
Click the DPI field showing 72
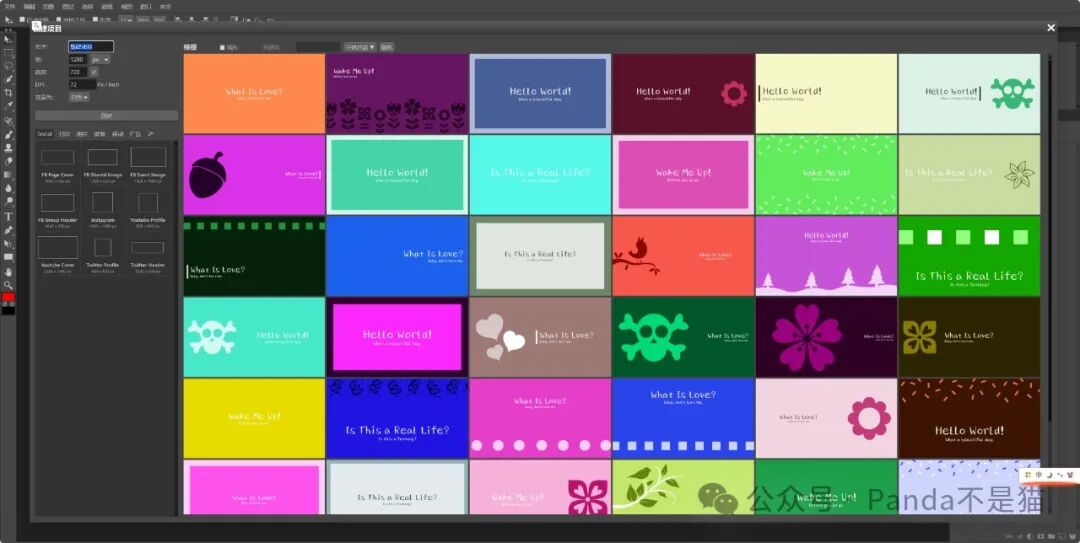(x=82, y=85)
